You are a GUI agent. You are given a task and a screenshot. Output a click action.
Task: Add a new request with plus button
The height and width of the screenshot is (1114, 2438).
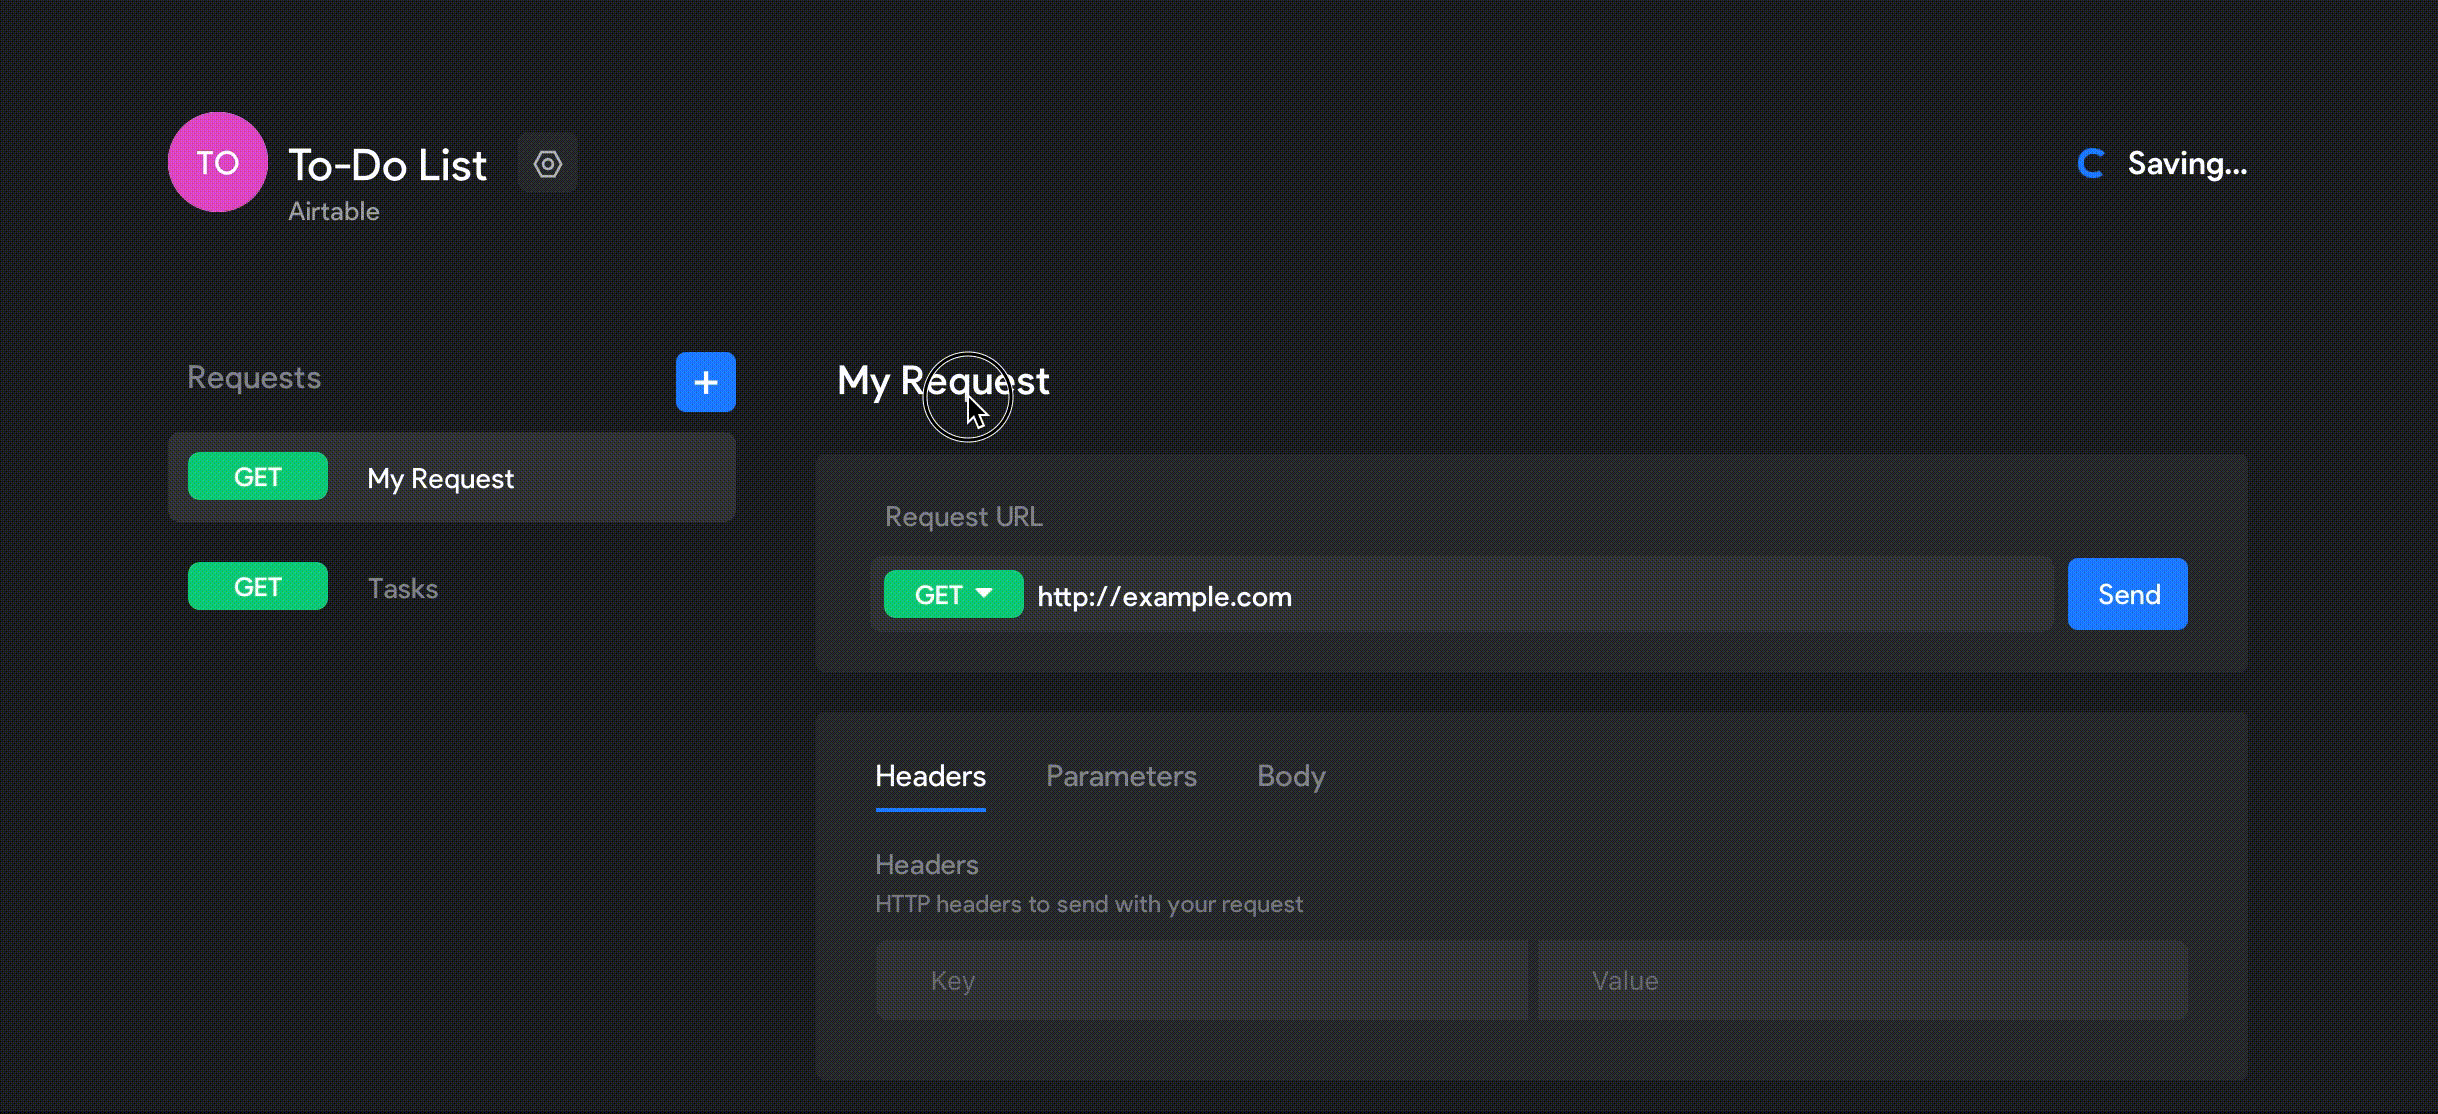(x=705, y=382)
